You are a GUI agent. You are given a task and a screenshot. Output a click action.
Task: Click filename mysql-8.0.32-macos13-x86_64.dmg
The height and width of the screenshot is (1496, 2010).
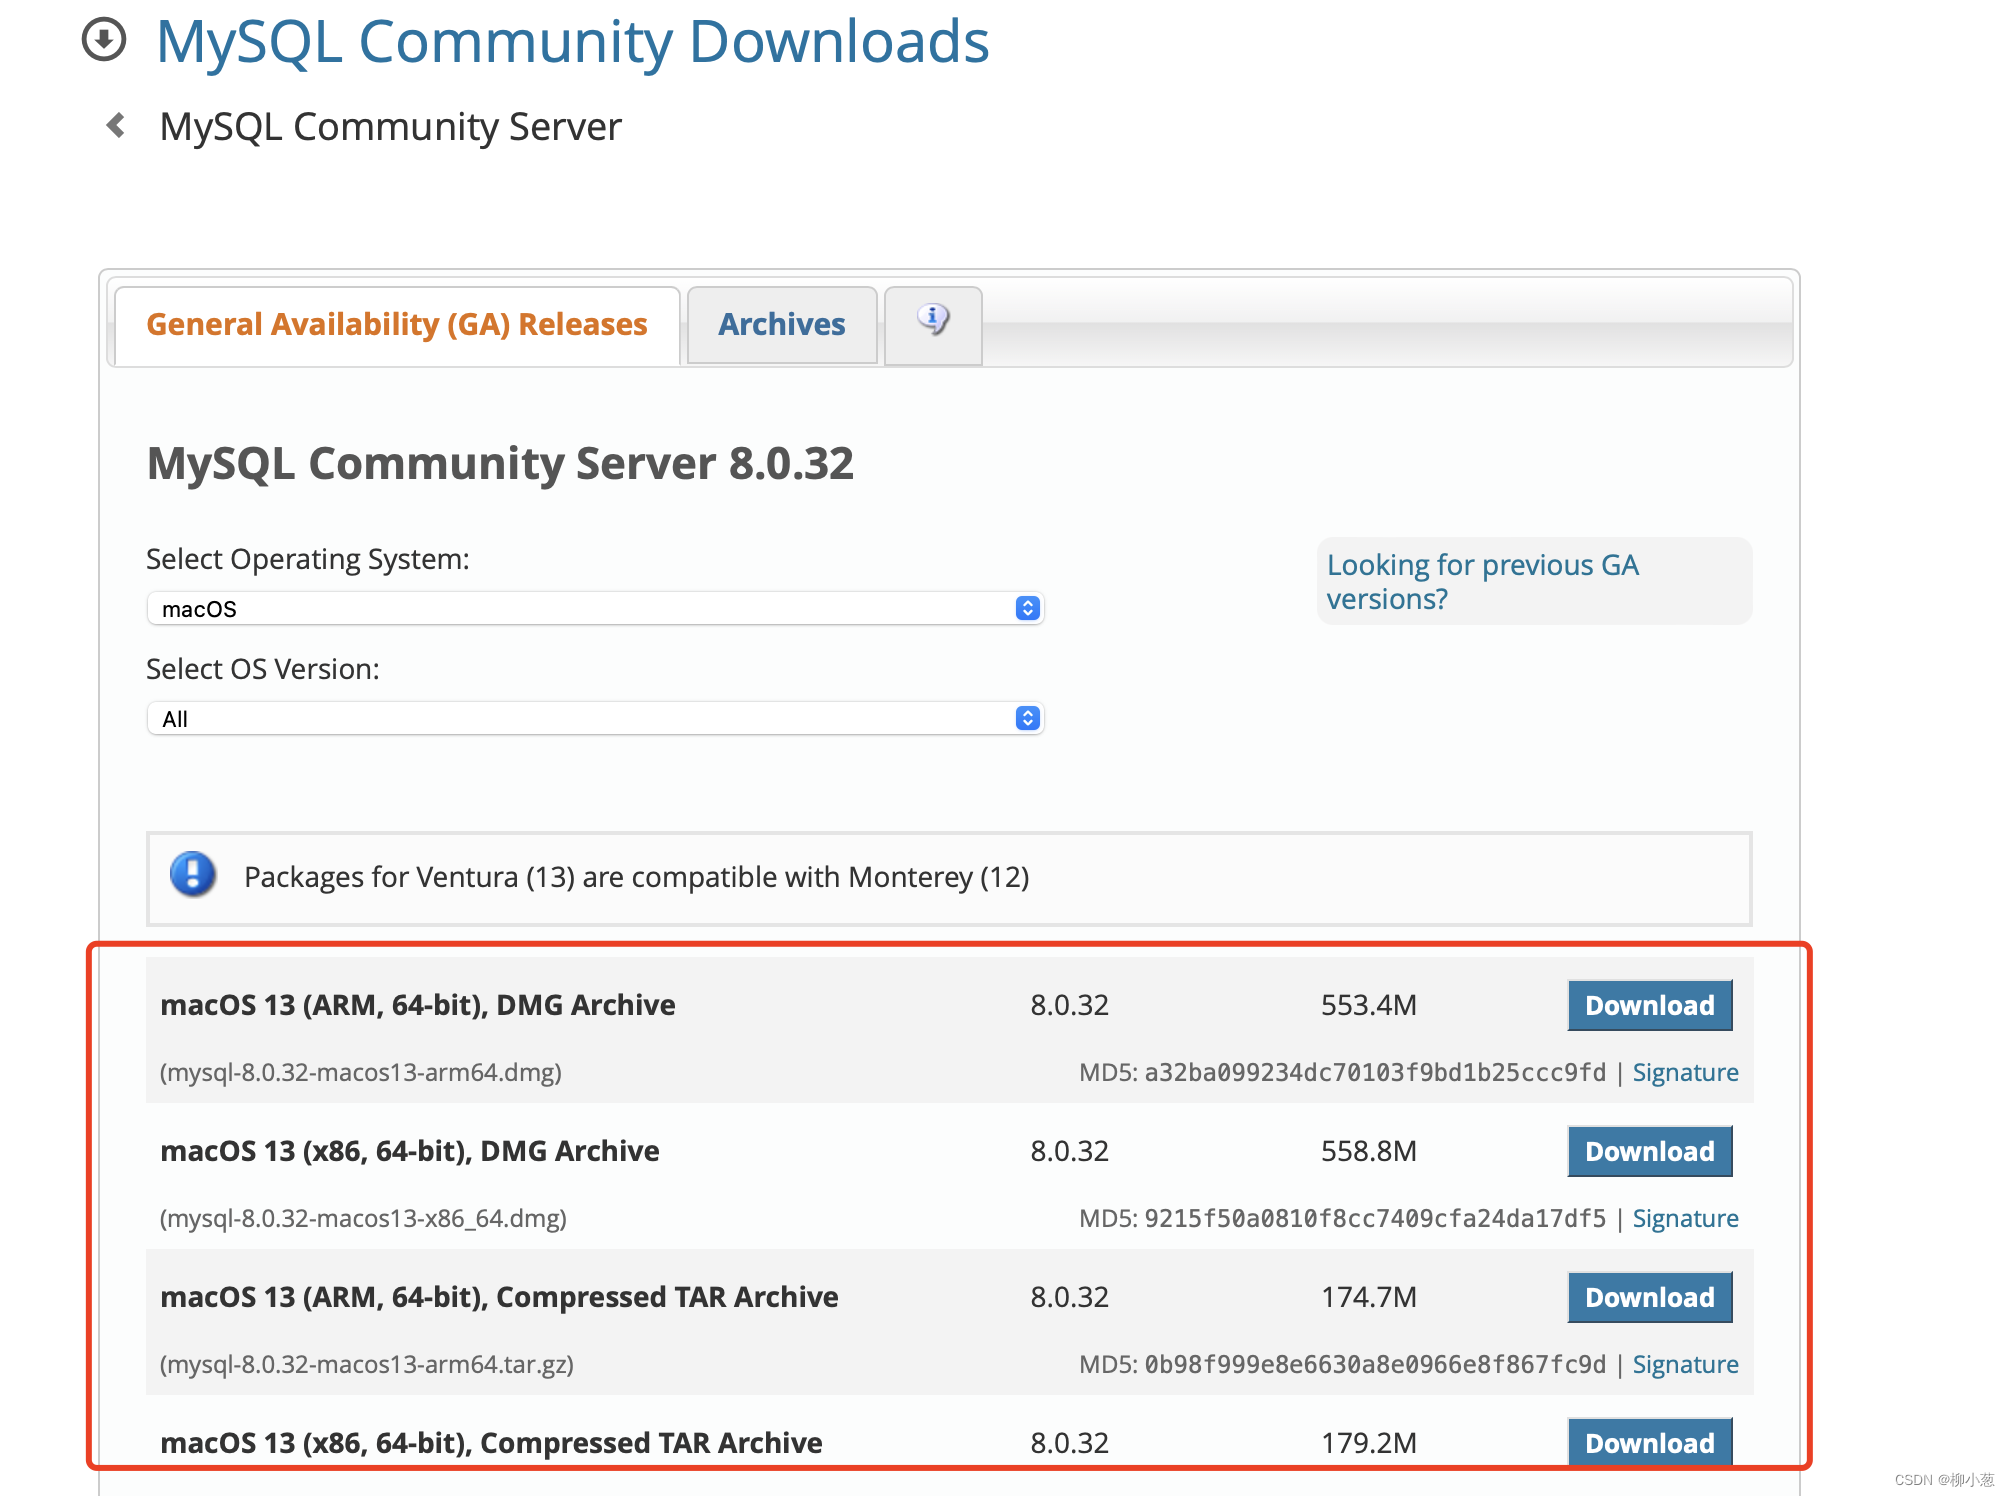tap(363, 1218)
